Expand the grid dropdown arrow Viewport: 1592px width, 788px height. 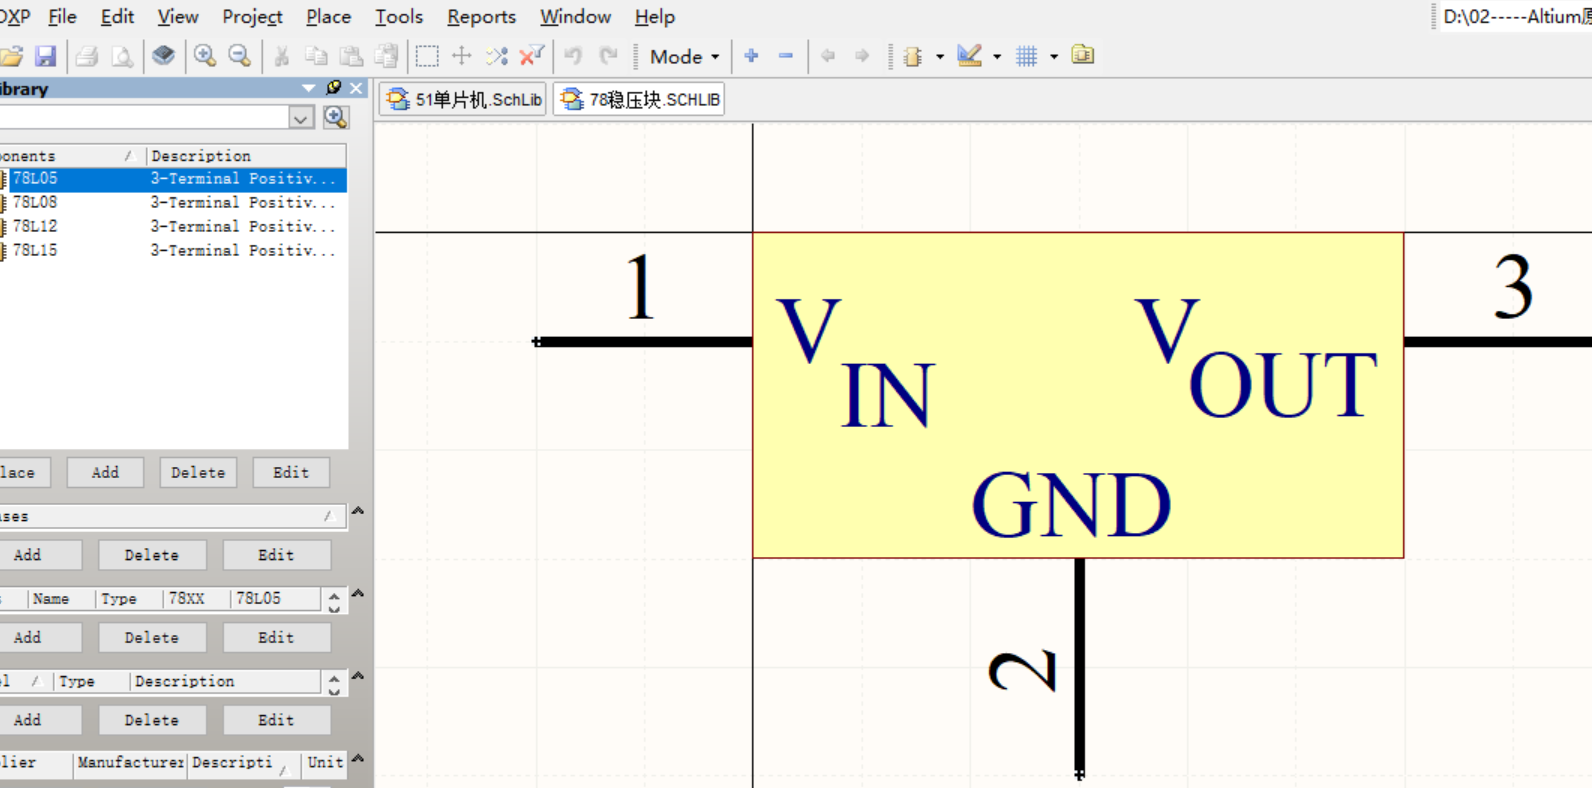[1054, 57]
